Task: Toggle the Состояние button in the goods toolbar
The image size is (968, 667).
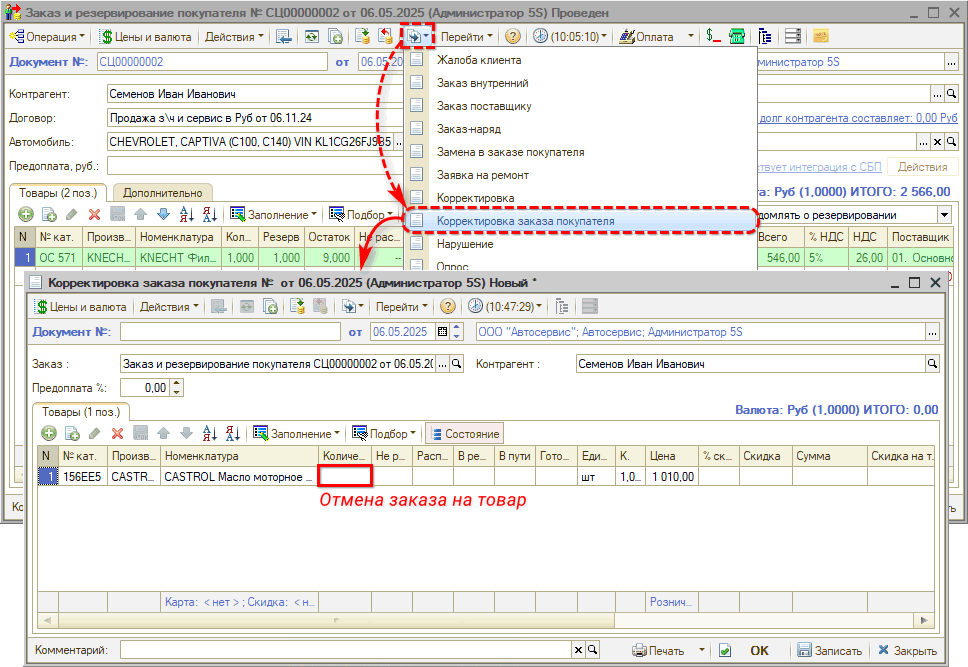Action: [464, 434]
